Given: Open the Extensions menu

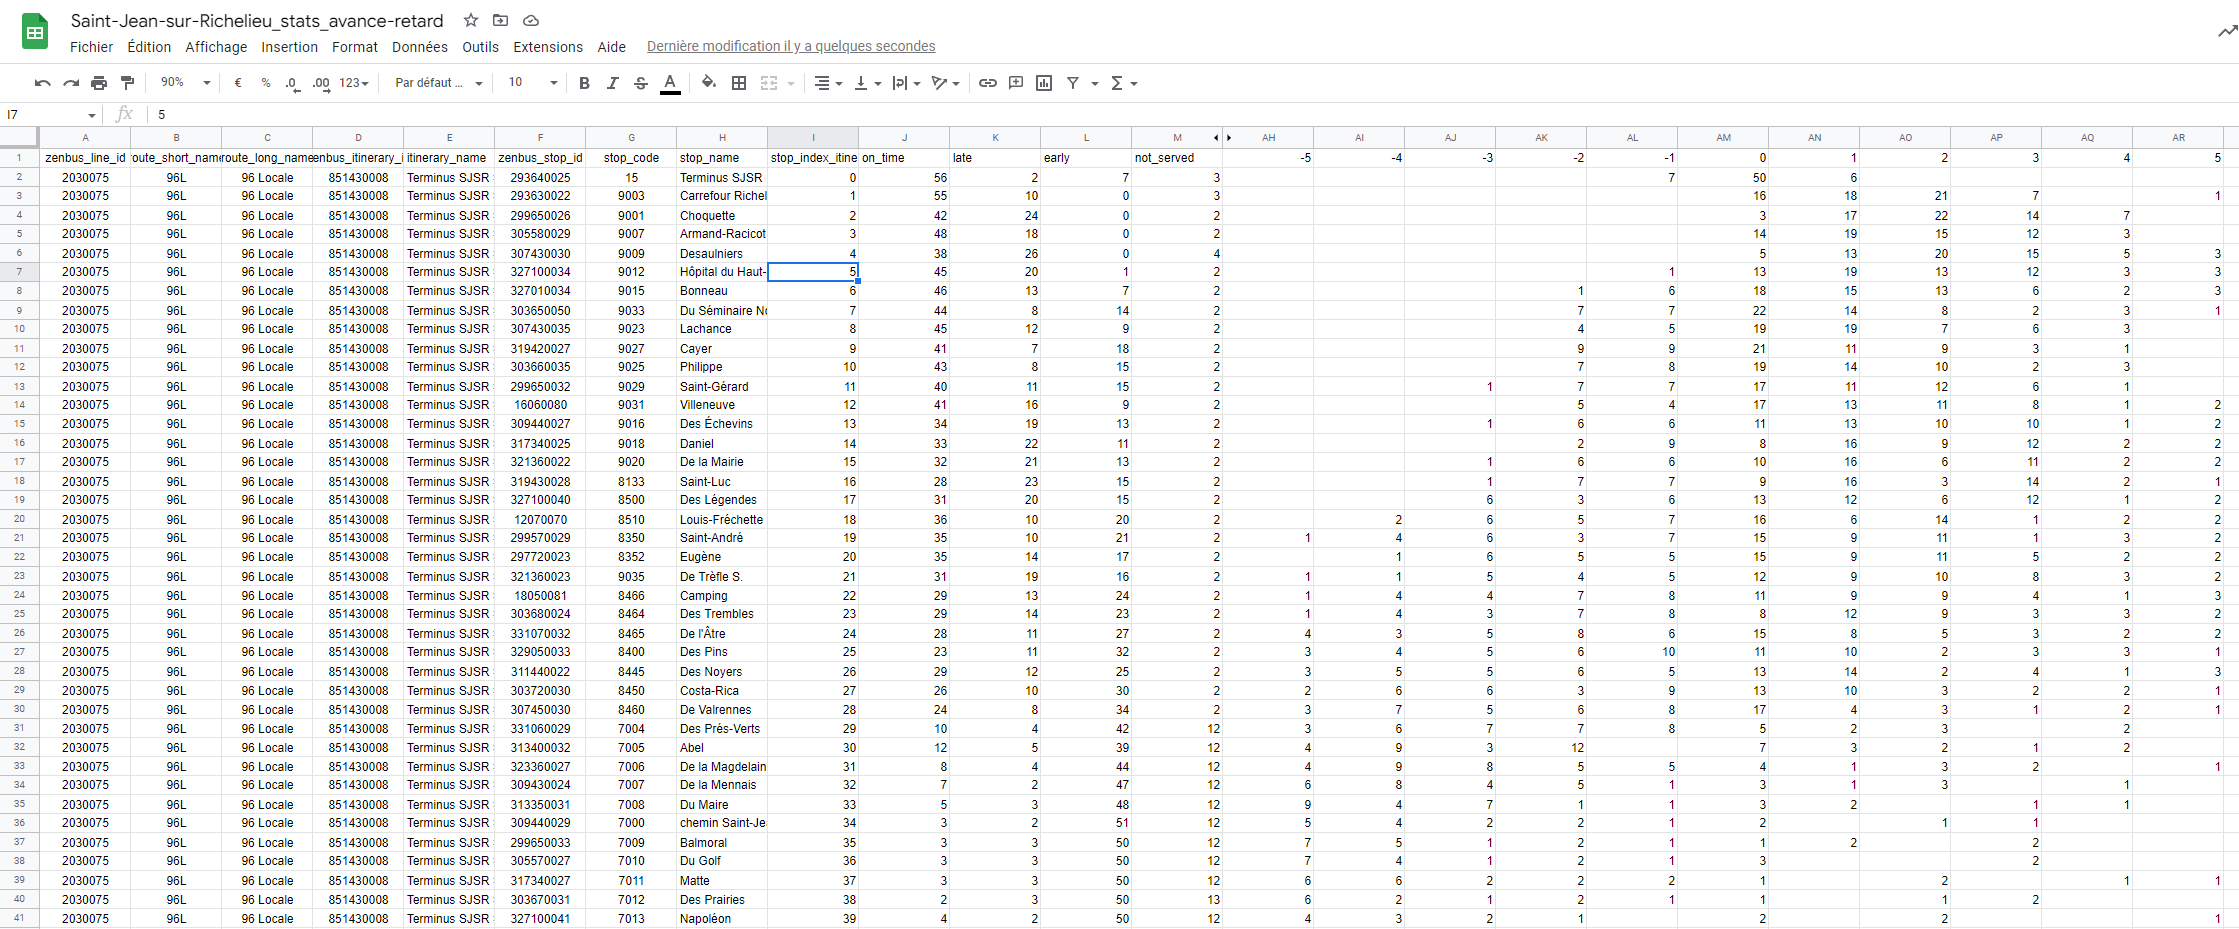Looking at the screenshot, I should click(548, 47).
